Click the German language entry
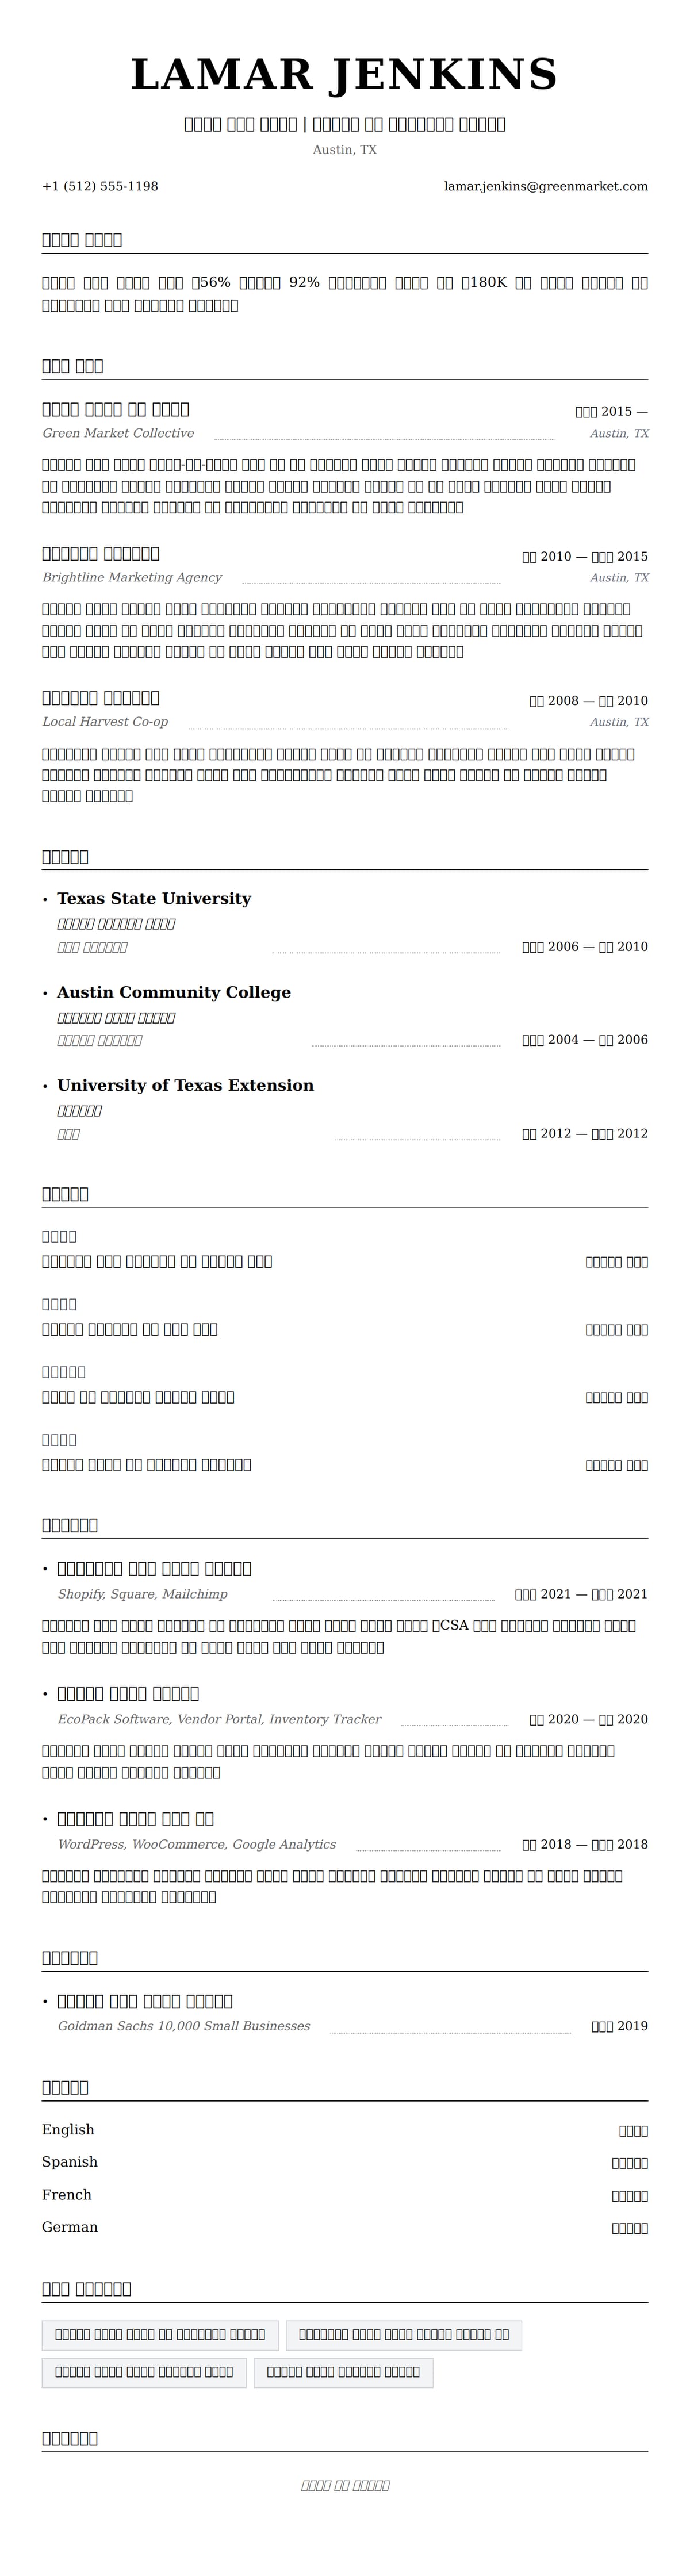The width and height of the screenshot is (690, 2576). click(70, 2227)
